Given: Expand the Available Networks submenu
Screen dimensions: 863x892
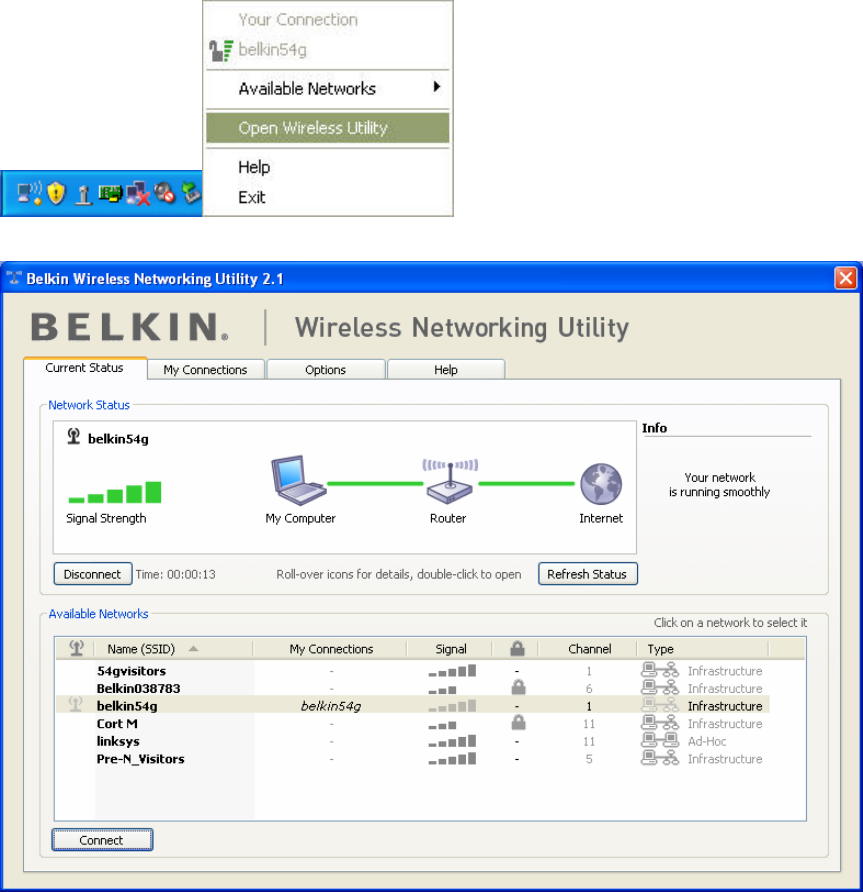Looking at the screenshot, I should pyautogui.click(x=327, y=89).
